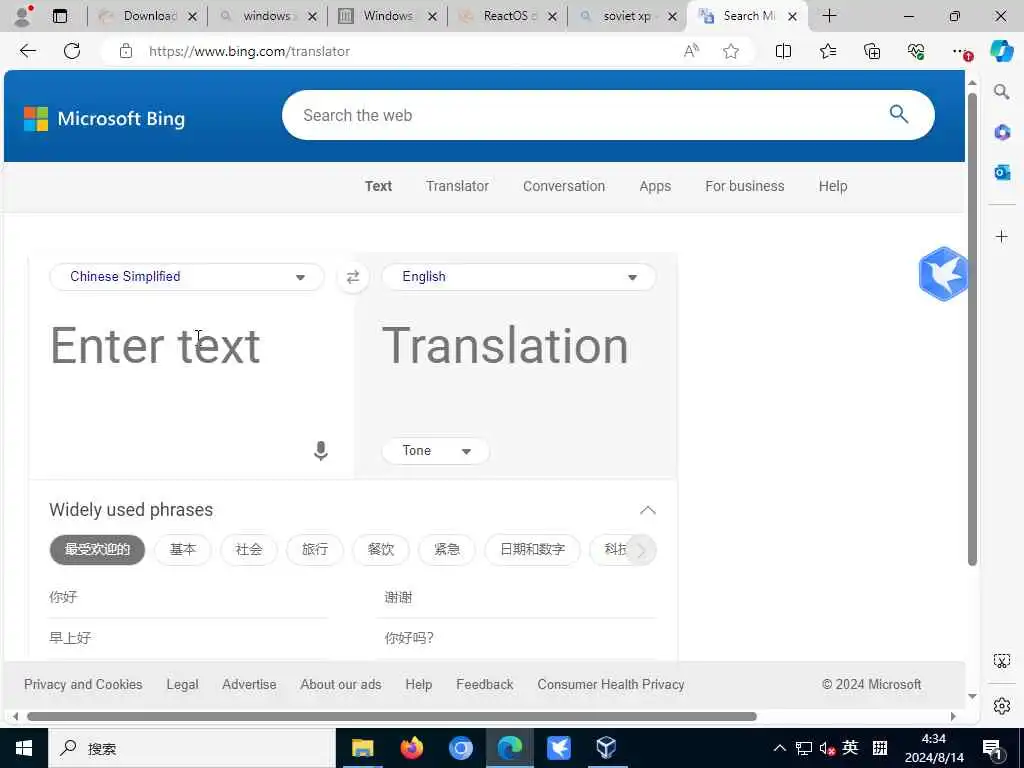Click the Search the web box
This screenshot has width=1024, height=768.
click(x=588, y=115)
